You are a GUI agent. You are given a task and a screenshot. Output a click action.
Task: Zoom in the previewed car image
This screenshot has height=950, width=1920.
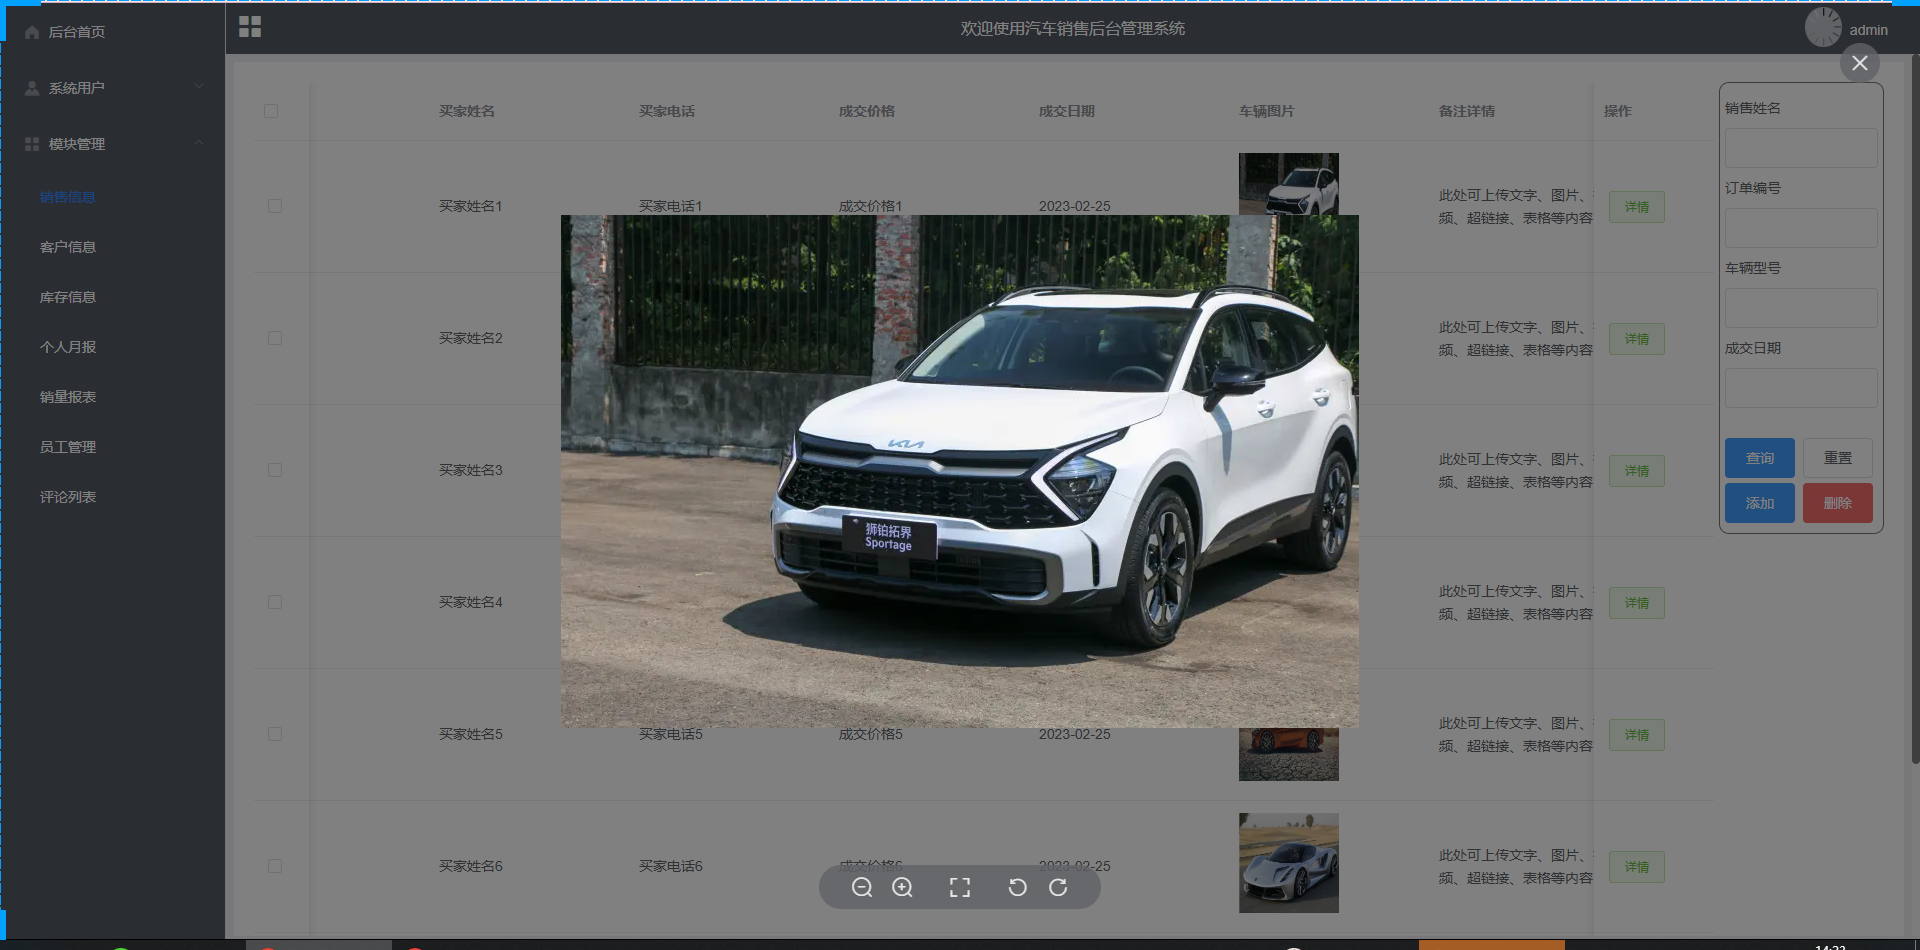click(902, 888)
